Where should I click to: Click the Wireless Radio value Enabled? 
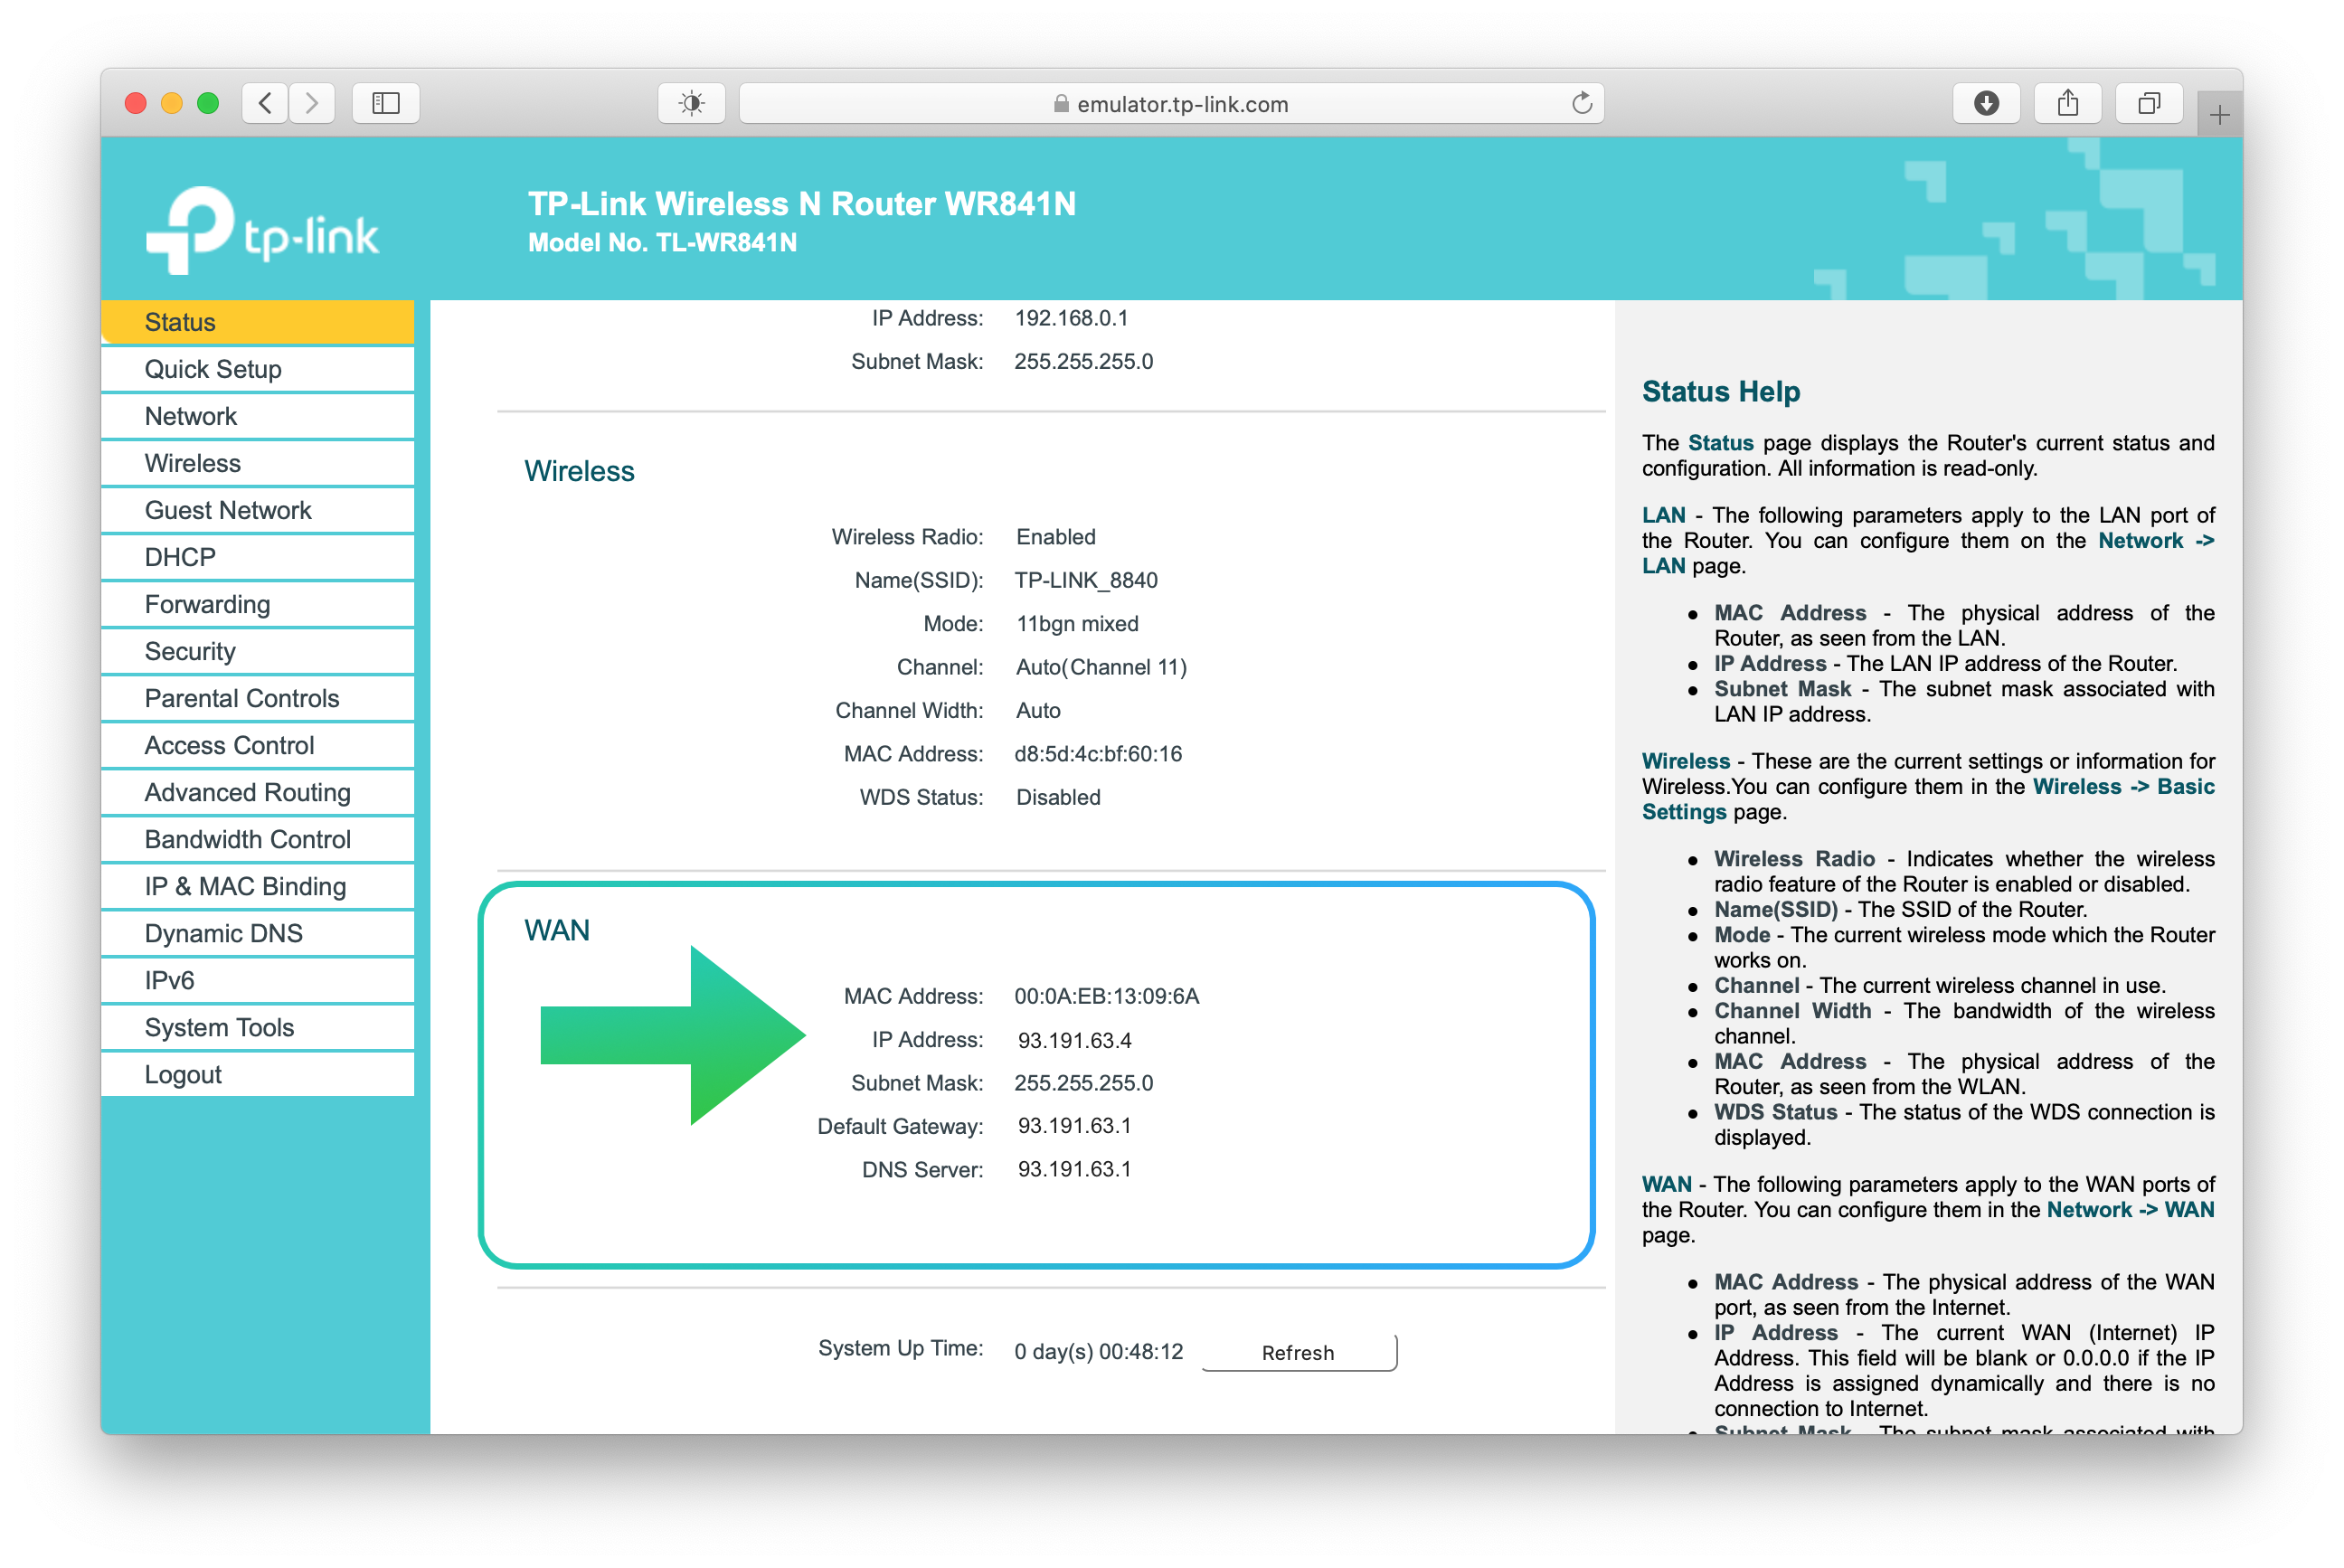pyautogui.click(x=1056, y=537)
